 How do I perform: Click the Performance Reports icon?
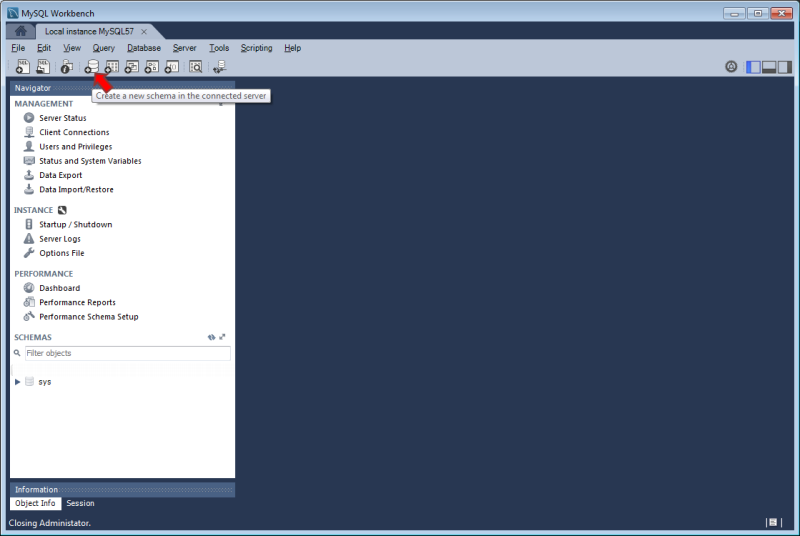[29, 302]
